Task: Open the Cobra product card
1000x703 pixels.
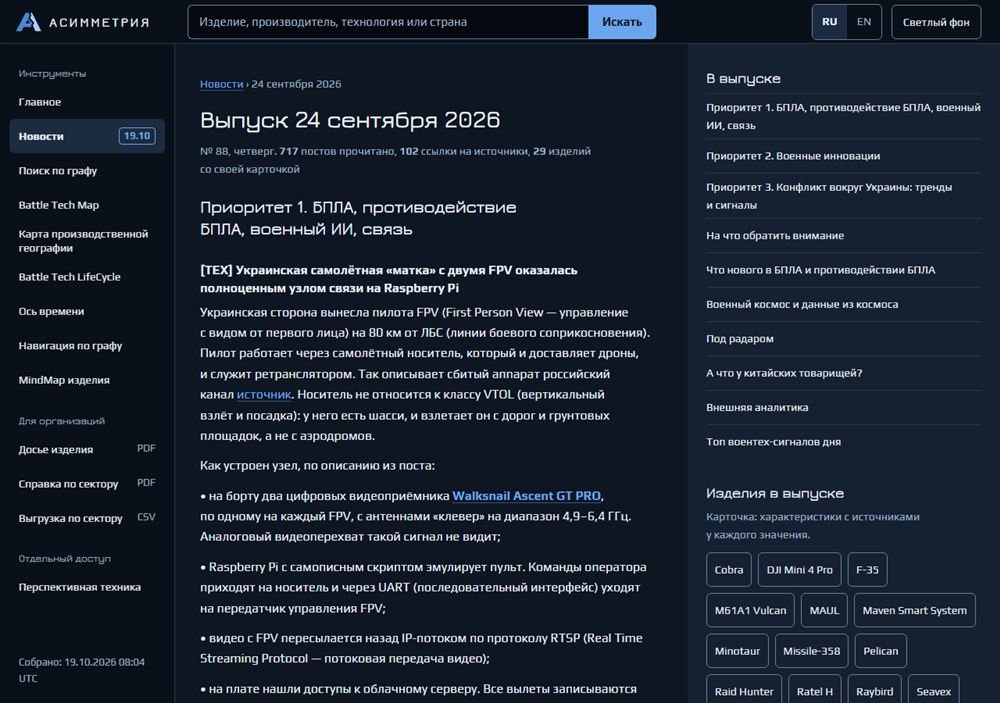Action: point(729,570)
